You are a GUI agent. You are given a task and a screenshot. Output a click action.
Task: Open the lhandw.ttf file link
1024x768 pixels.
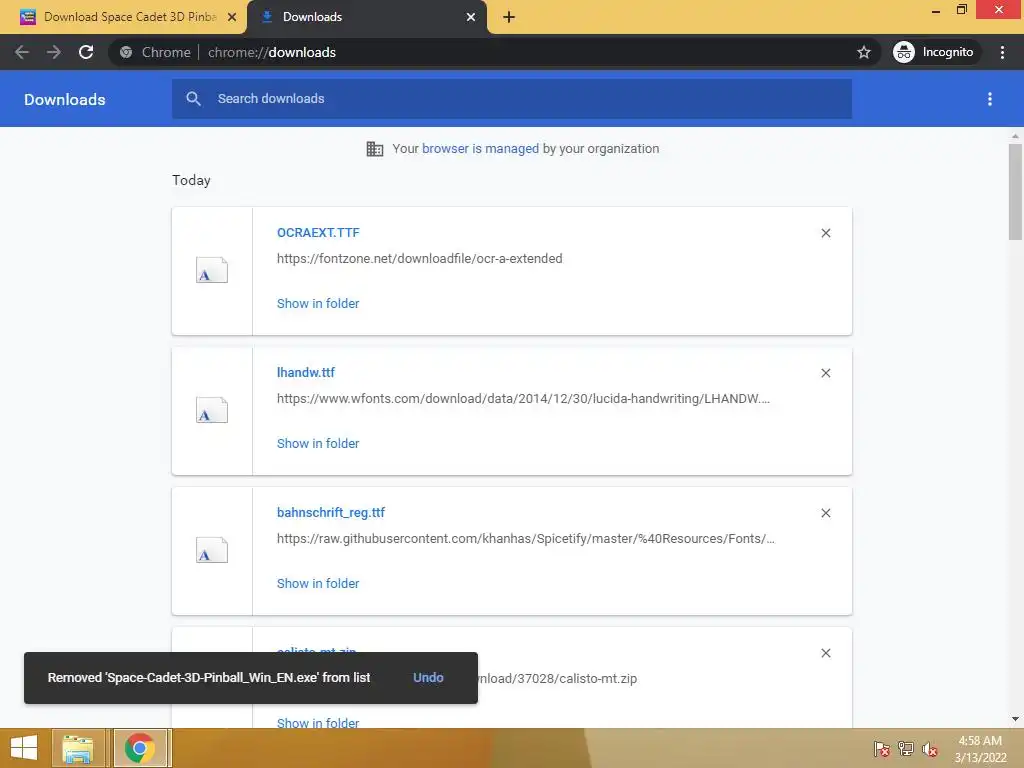pyautogui.click(x=306, y=372)
